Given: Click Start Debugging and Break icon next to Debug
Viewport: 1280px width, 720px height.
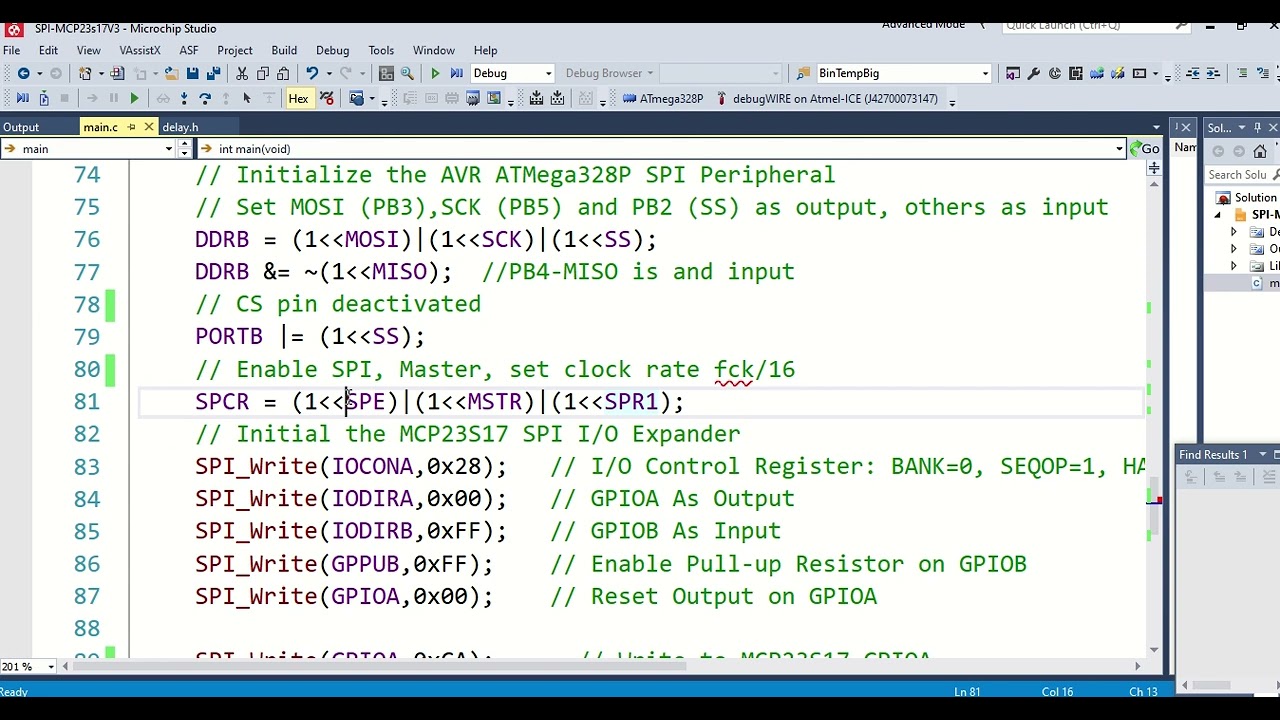Looking at the screenshot, I should [457, 73].
